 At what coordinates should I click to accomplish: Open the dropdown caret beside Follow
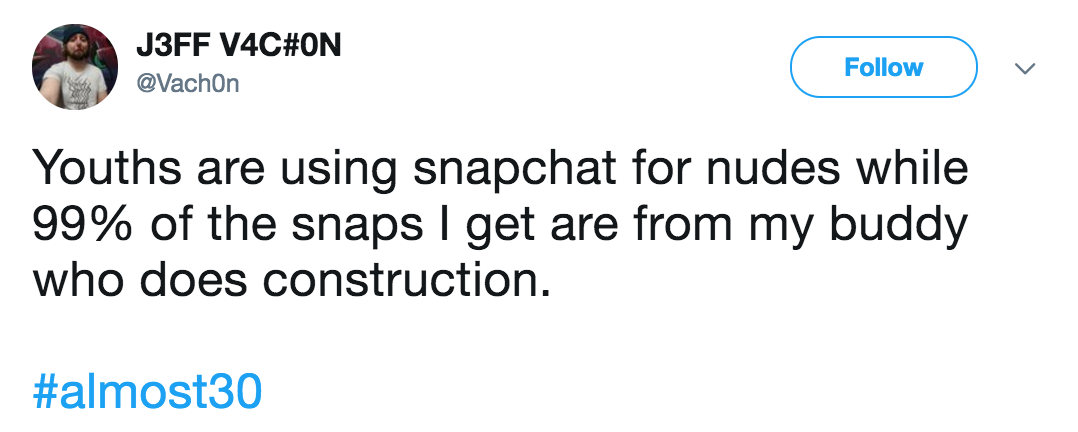1025,68
